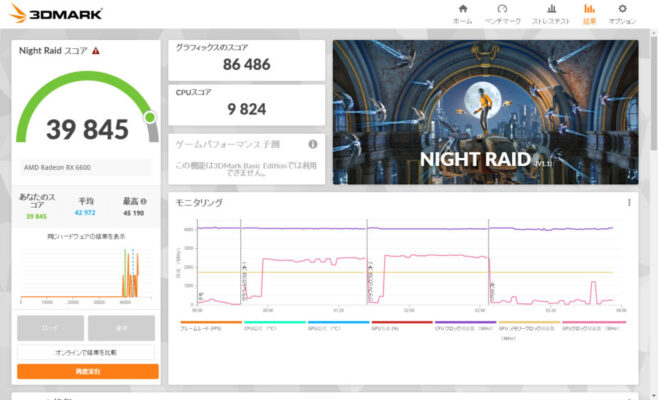Toggle the pink GPUクロック (MHz) legend series
The image size is (658, 400).
point(594,326)
